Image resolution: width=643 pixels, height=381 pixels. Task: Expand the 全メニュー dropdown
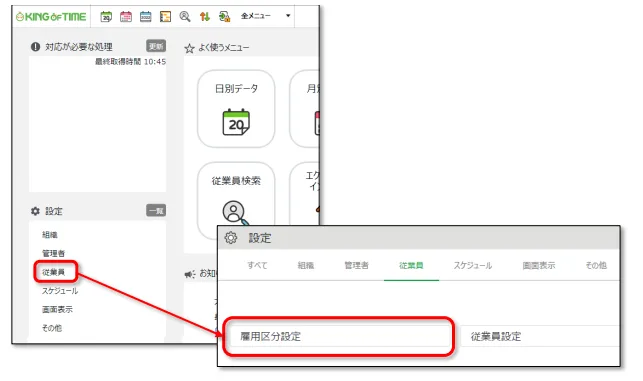[266, 16]
